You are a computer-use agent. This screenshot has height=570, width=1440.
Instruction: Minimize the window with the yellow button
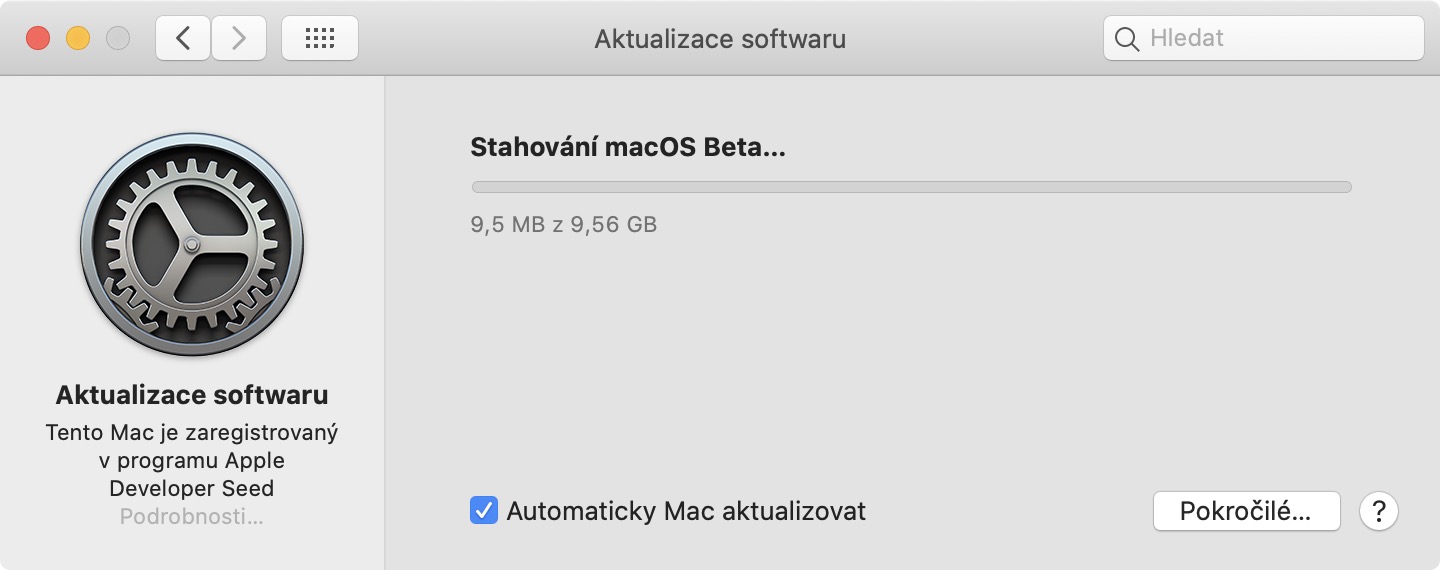78,38
